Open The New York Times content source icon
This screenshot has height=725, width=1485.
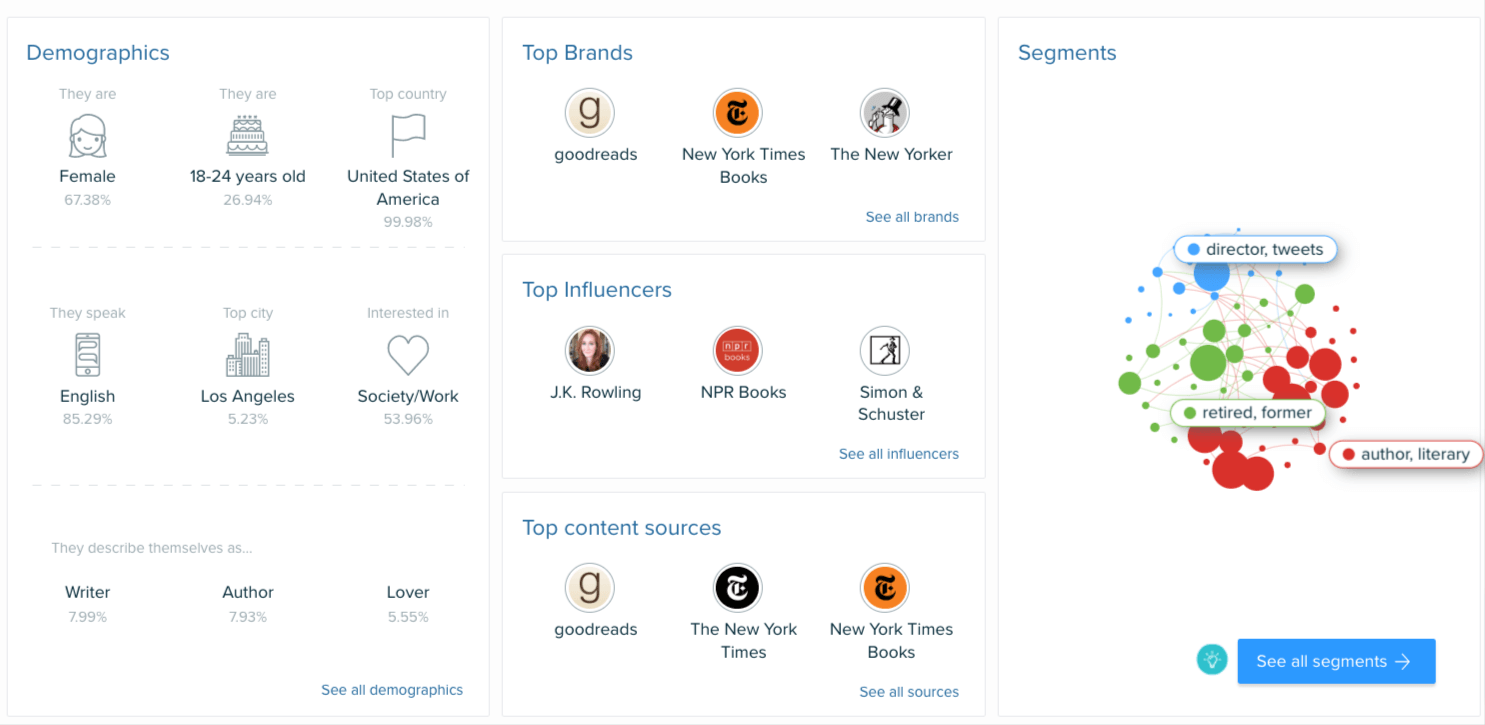click(737, 588)
